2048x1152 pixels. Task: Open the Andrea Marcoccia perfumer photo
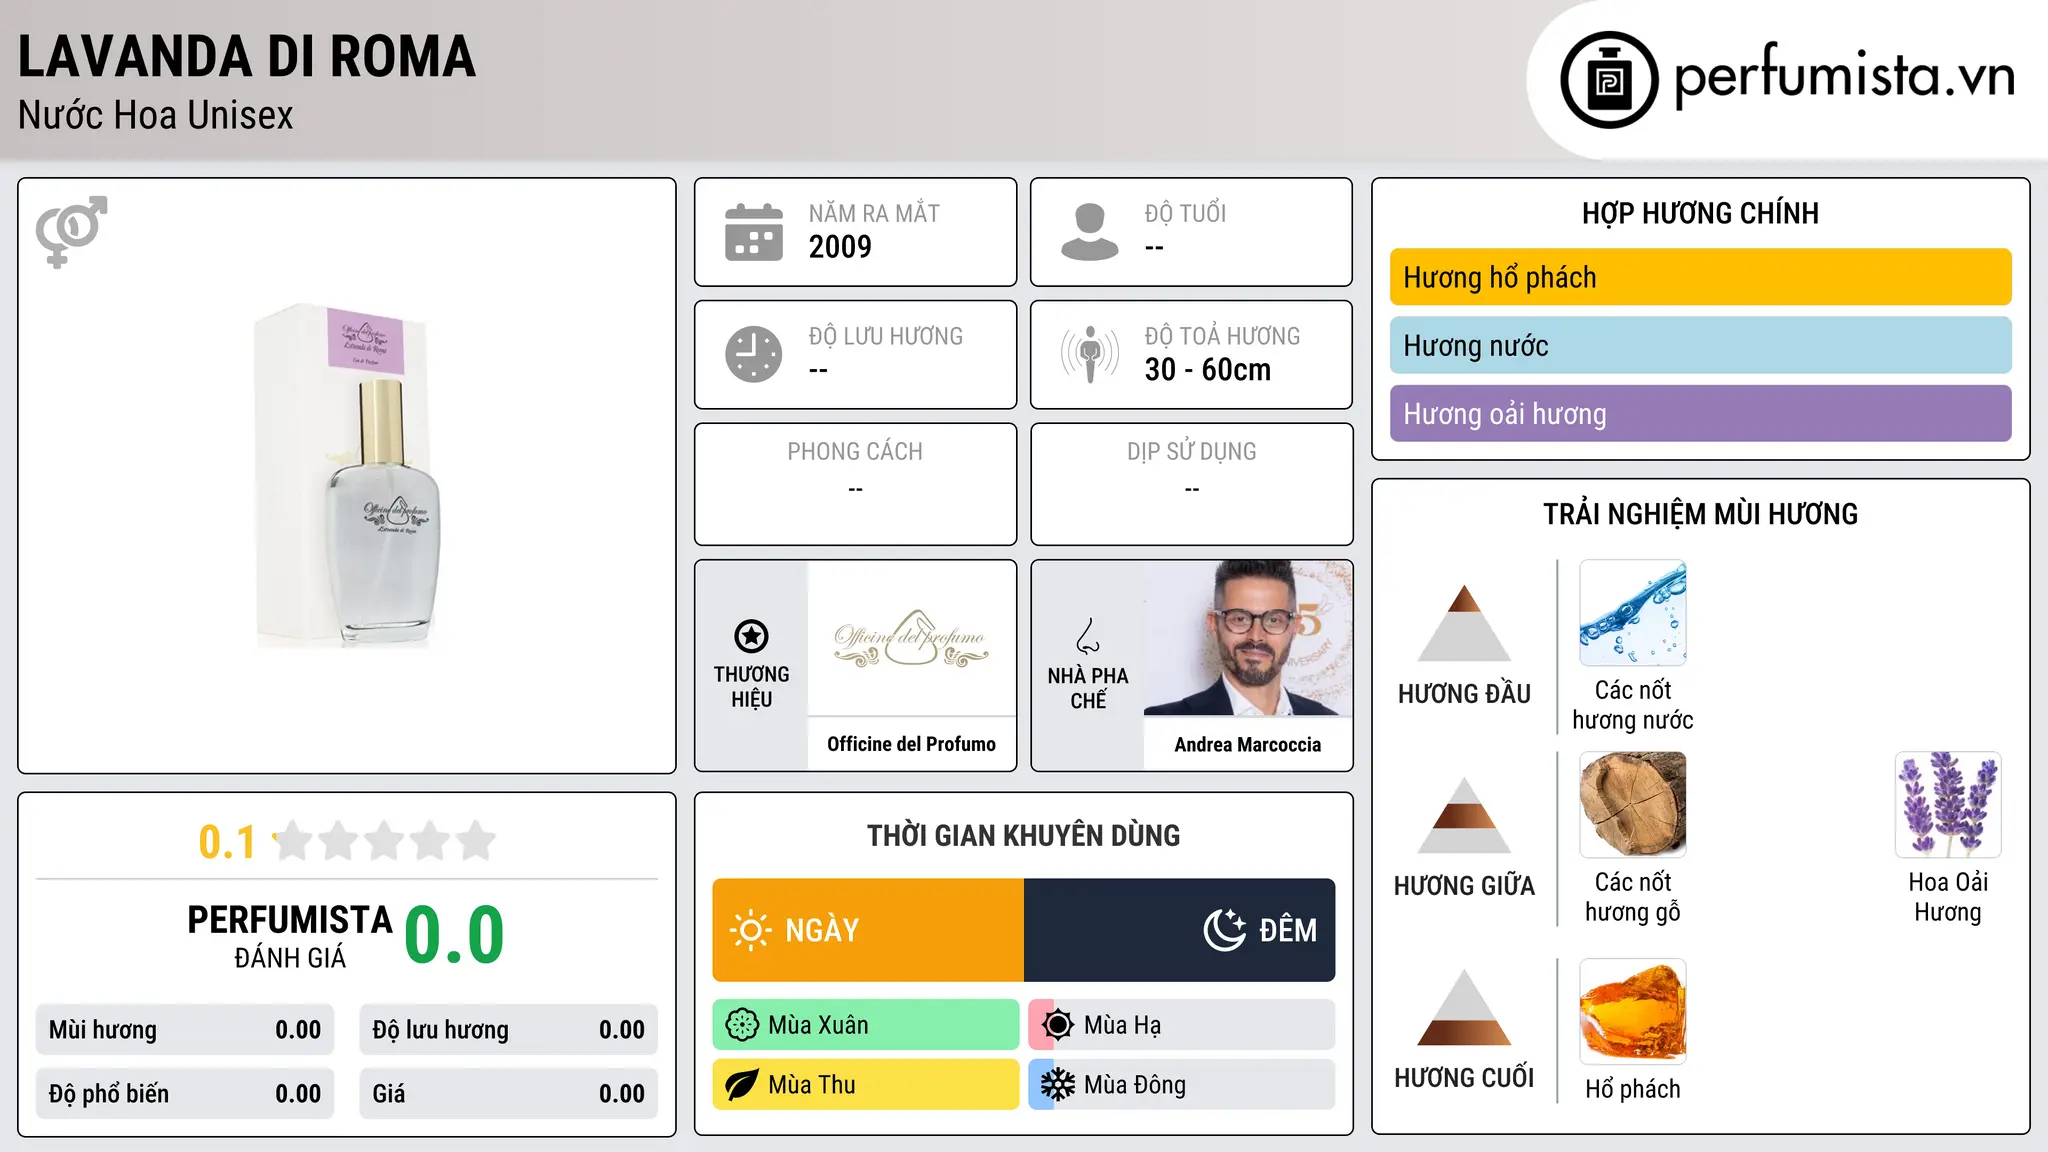[1248, 638]
